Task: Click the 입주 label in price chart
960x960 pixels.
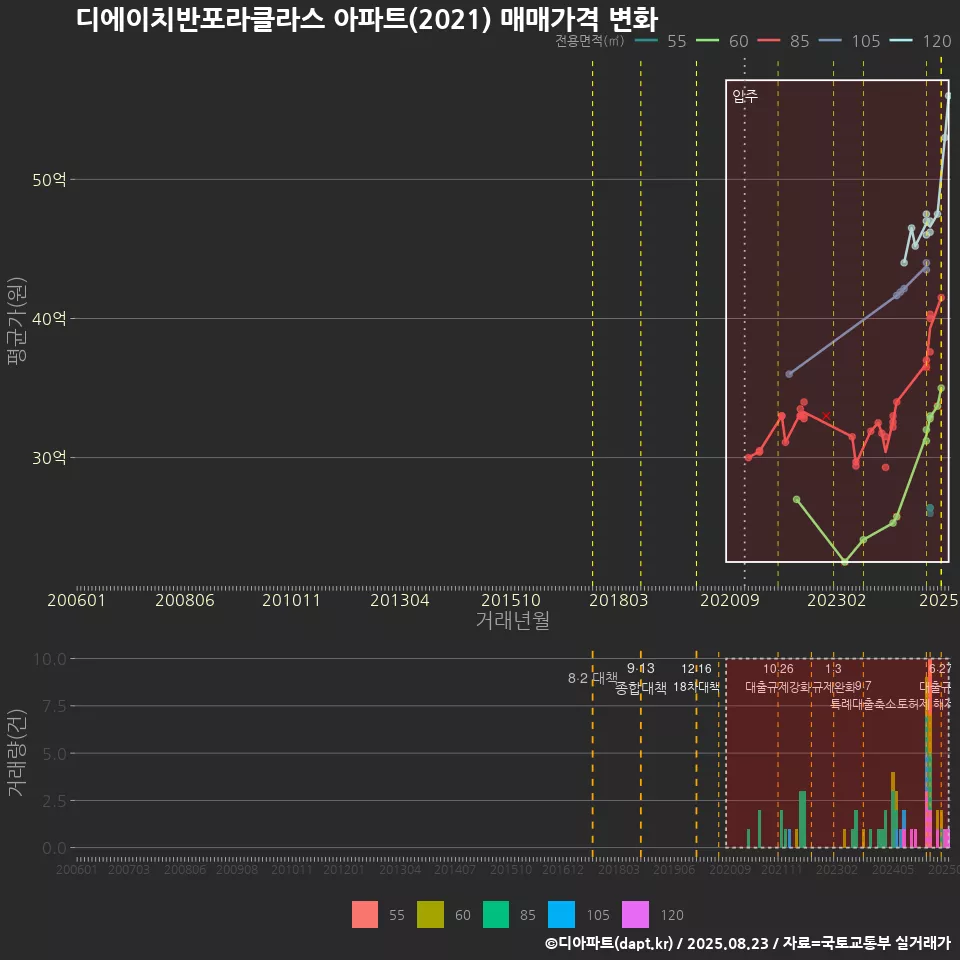Action: click(745, 96)
